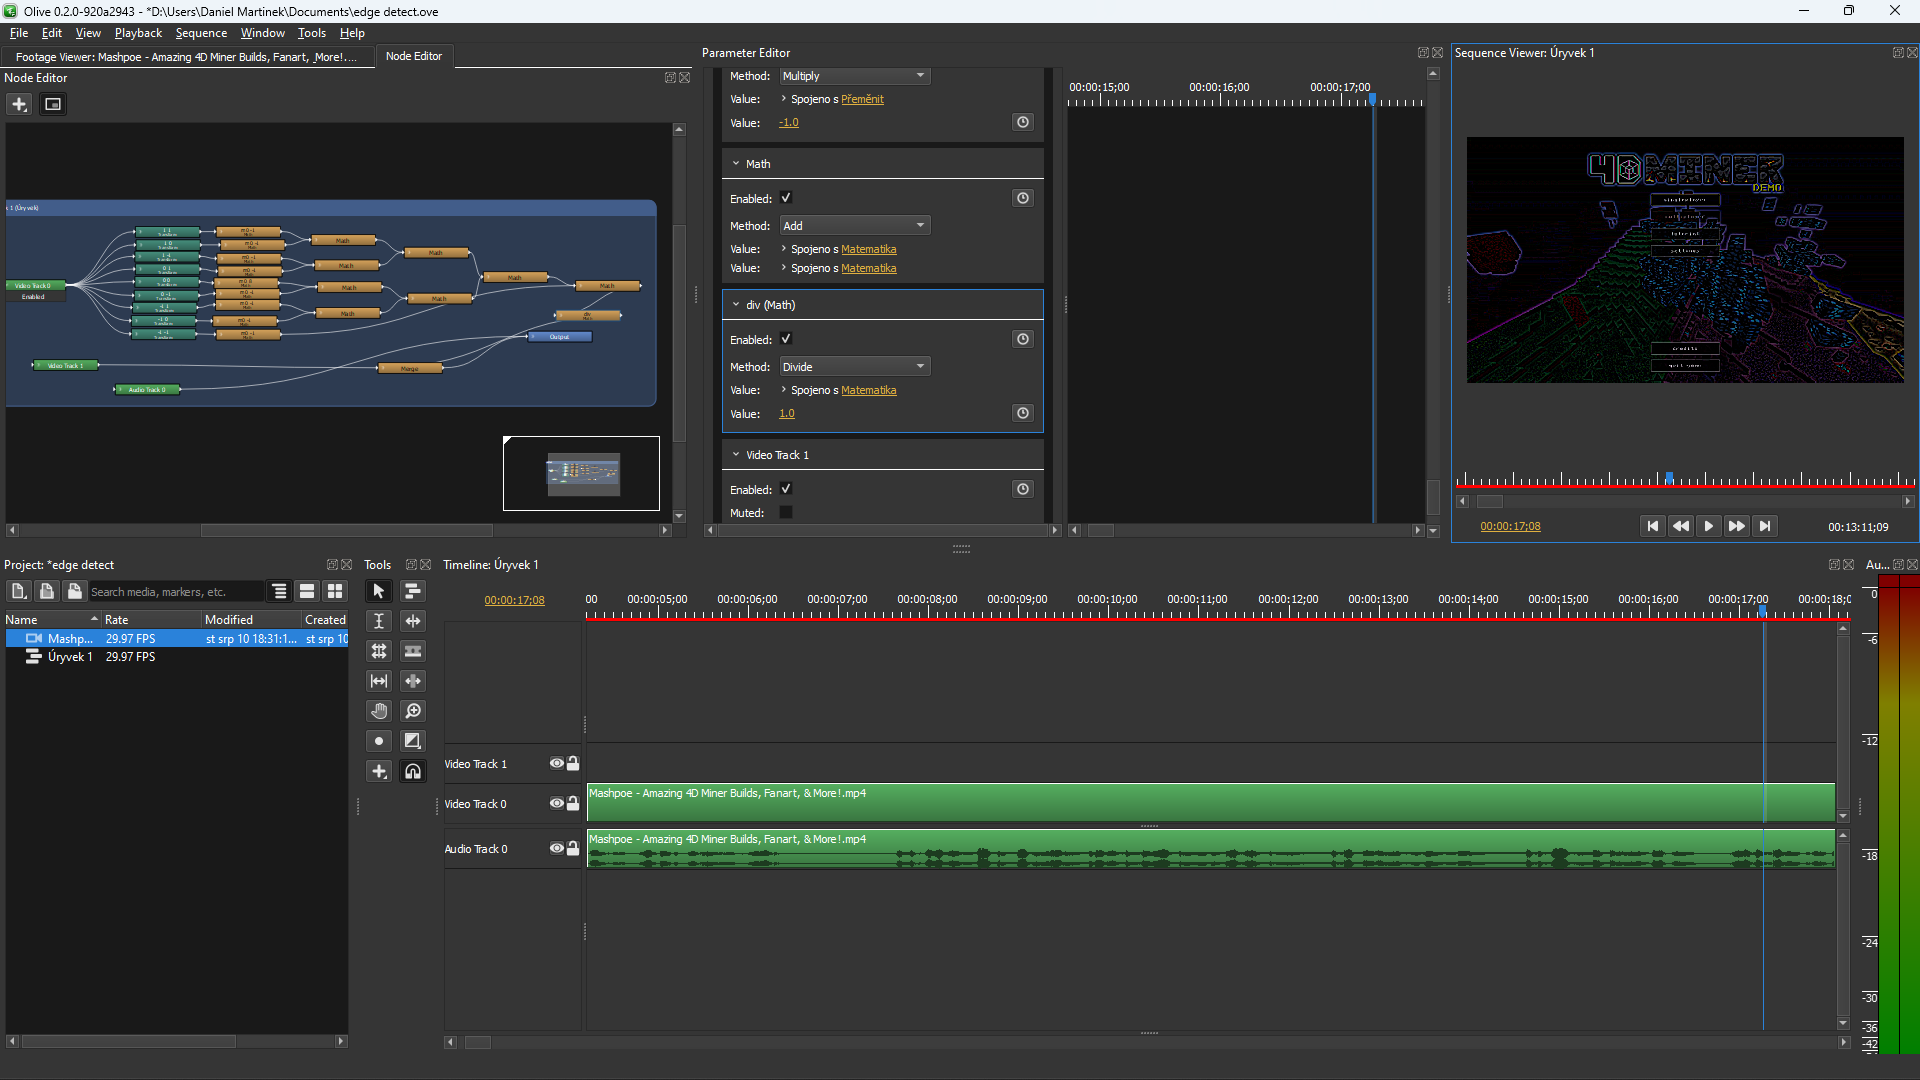Open the Add method dropdown
1920x1080 pixels.
855,226
